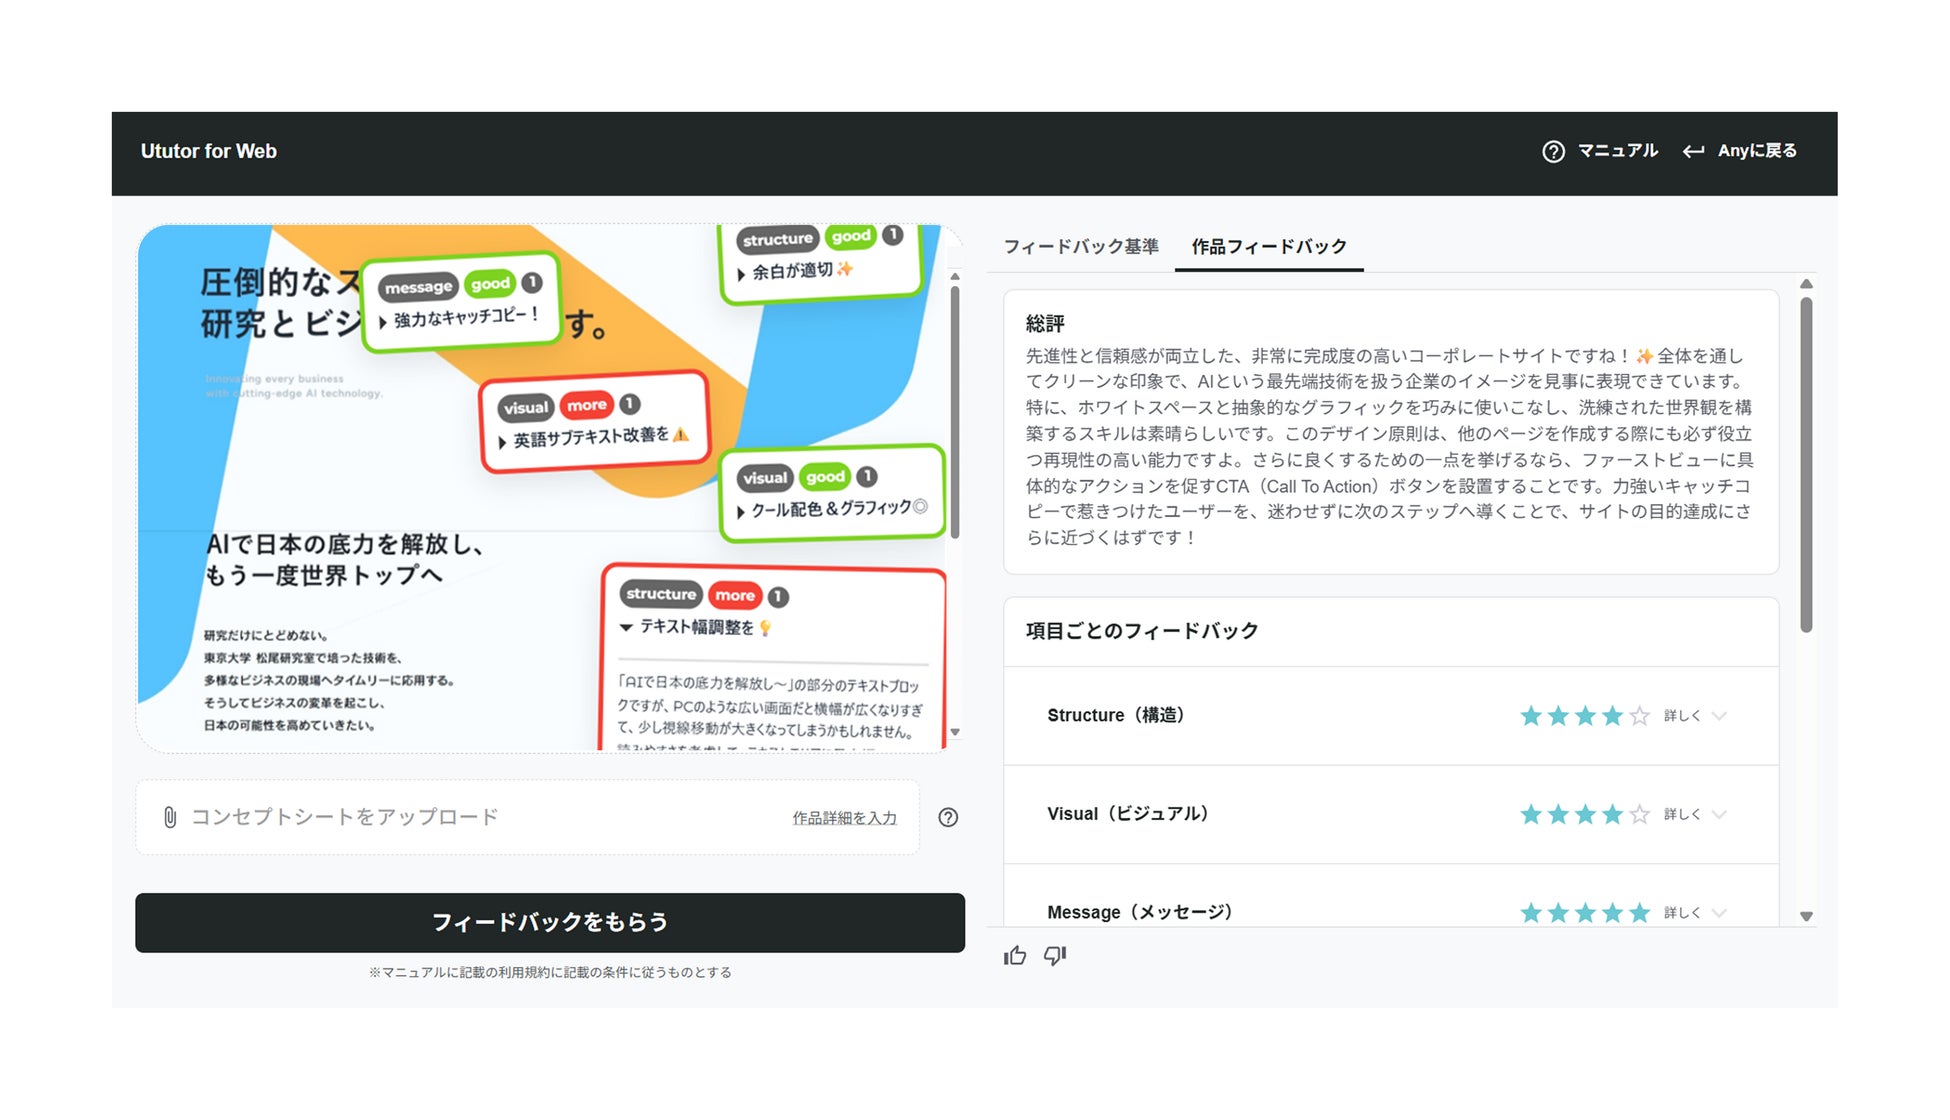The image size is (1950, 1120).
Task: Expand Structure（構造）details chevron
Action: (x=1719, y=716)
